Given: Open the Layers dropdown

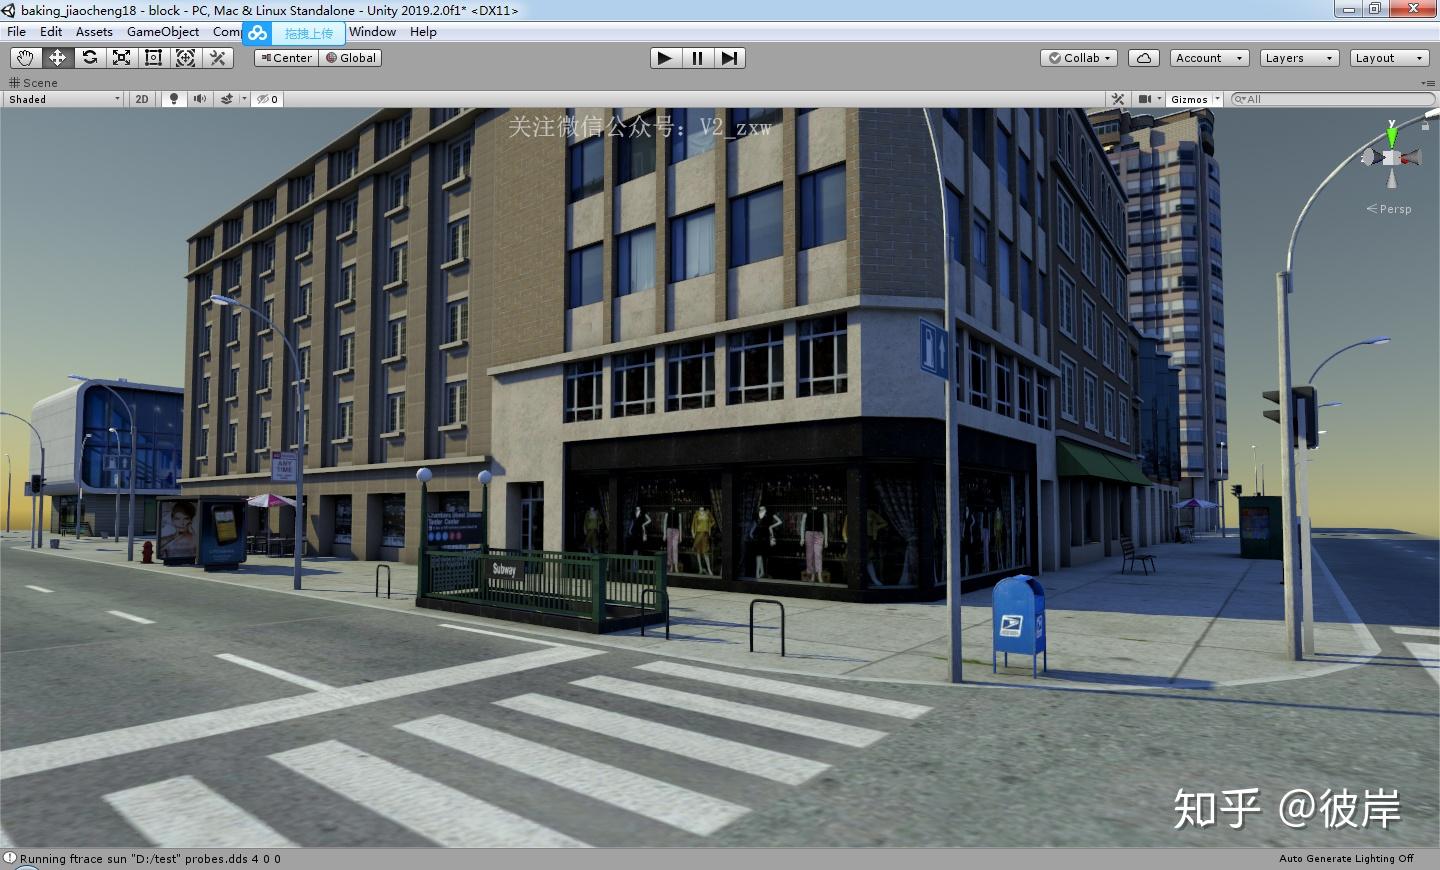Looking at the screenshot, I should (x=1299, y=58).
